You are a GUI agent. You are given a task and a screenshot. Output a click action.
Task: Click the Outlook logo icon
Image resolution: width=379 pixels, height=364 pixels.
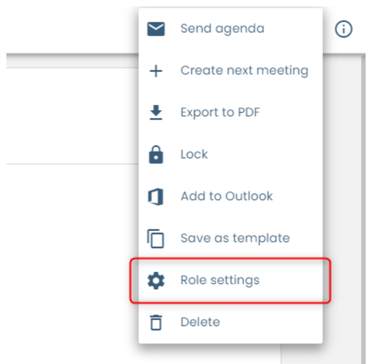coord(156,197)
